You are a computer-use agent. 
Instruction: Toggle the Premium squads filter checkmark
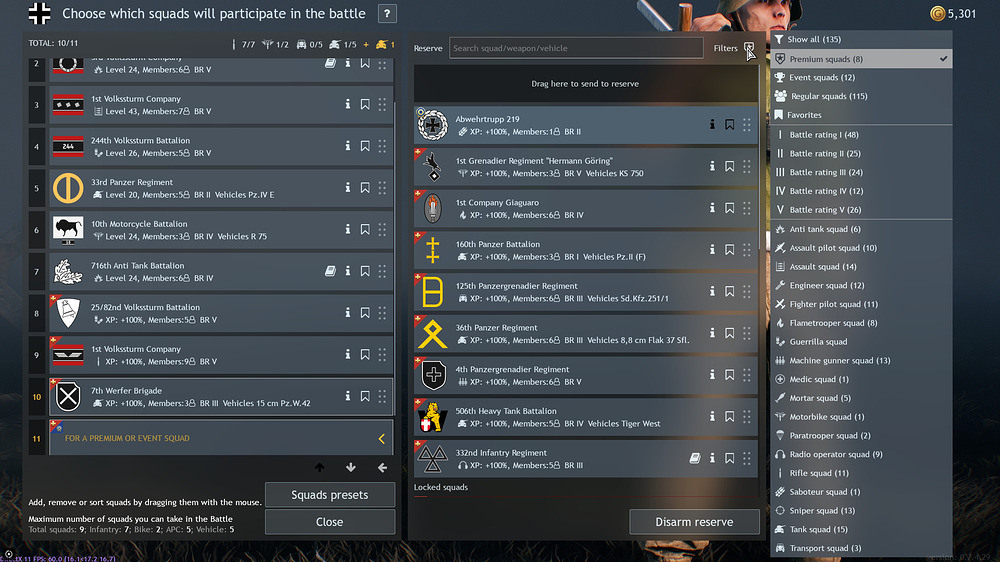pyautogui.click(x=943, y=59)
